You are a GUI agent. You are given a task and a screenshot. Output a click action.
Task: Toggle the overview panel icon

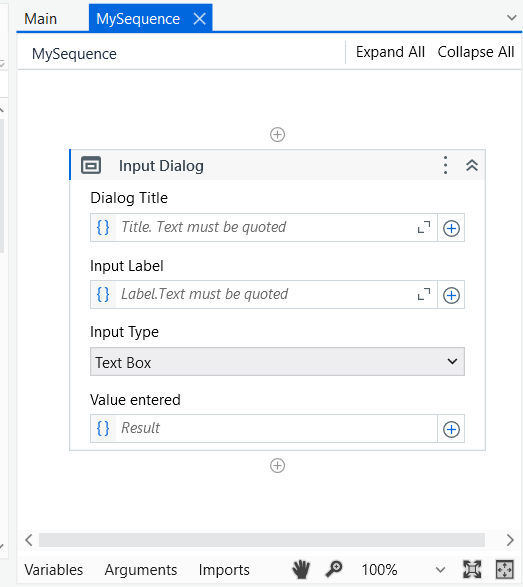pyautogui.click(x=505, y=569)
